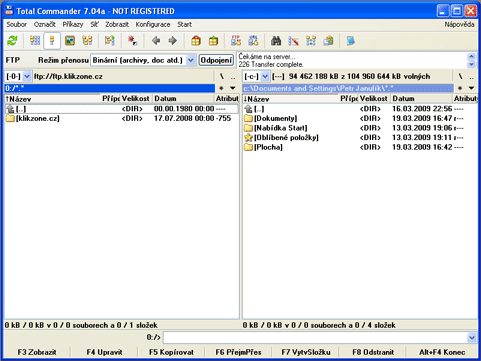Viewport: 481px width, 361px height.
Task: Click the klikzone.cz folder icon
Action: click(x=10, y=118)
